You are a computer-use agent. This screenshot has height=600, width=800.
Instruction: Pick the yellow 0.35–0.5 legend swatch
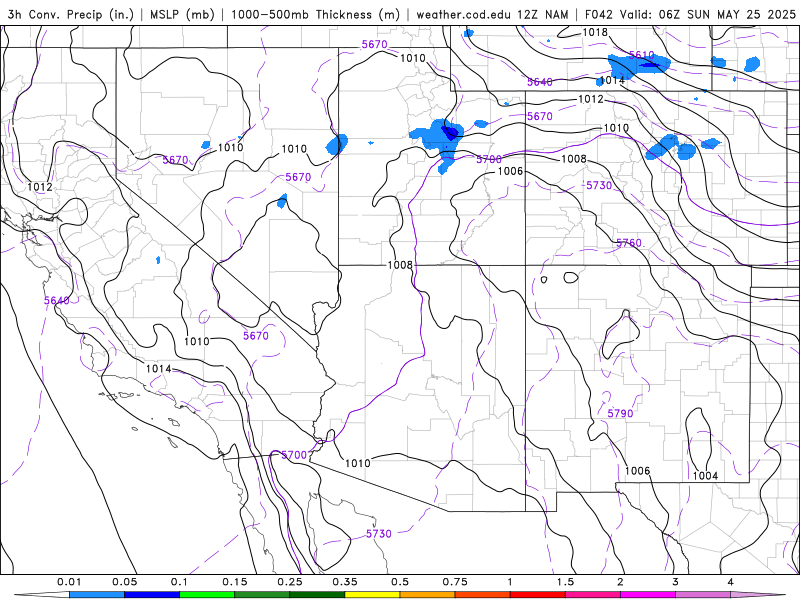[x=372, y=595]
